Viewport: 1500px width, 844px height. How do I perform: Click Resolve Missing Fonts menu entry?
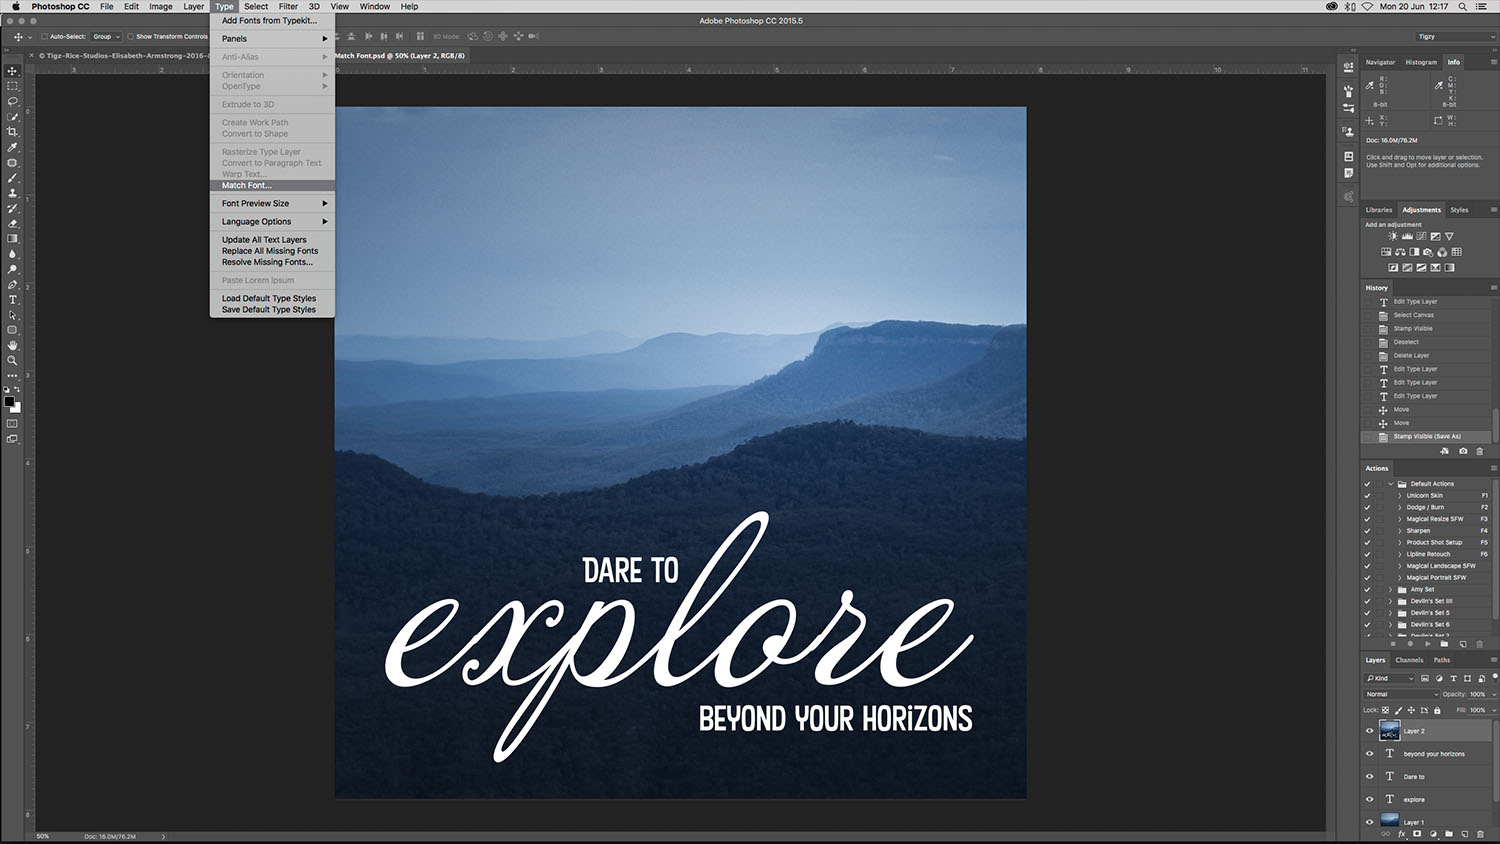coord(267,263)
